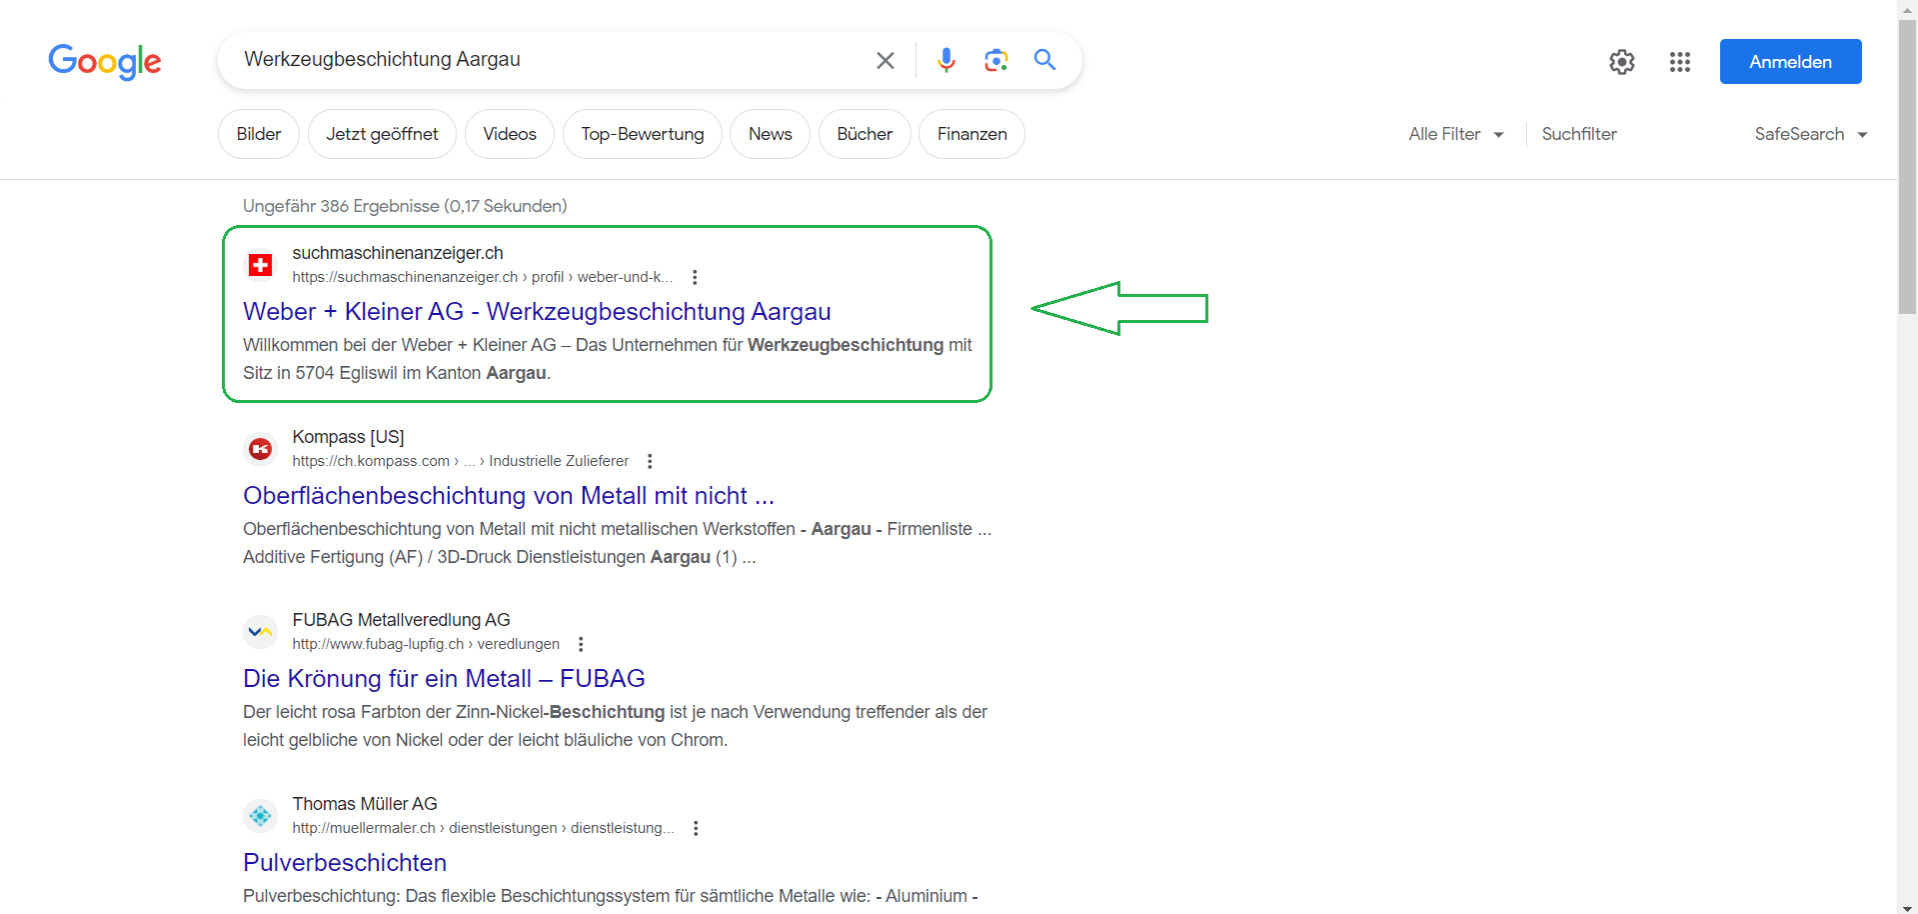The height and width of the screenshot is (914, 1918).
Task: Click the blue magnifier search icon
Action: [1045, 60]
